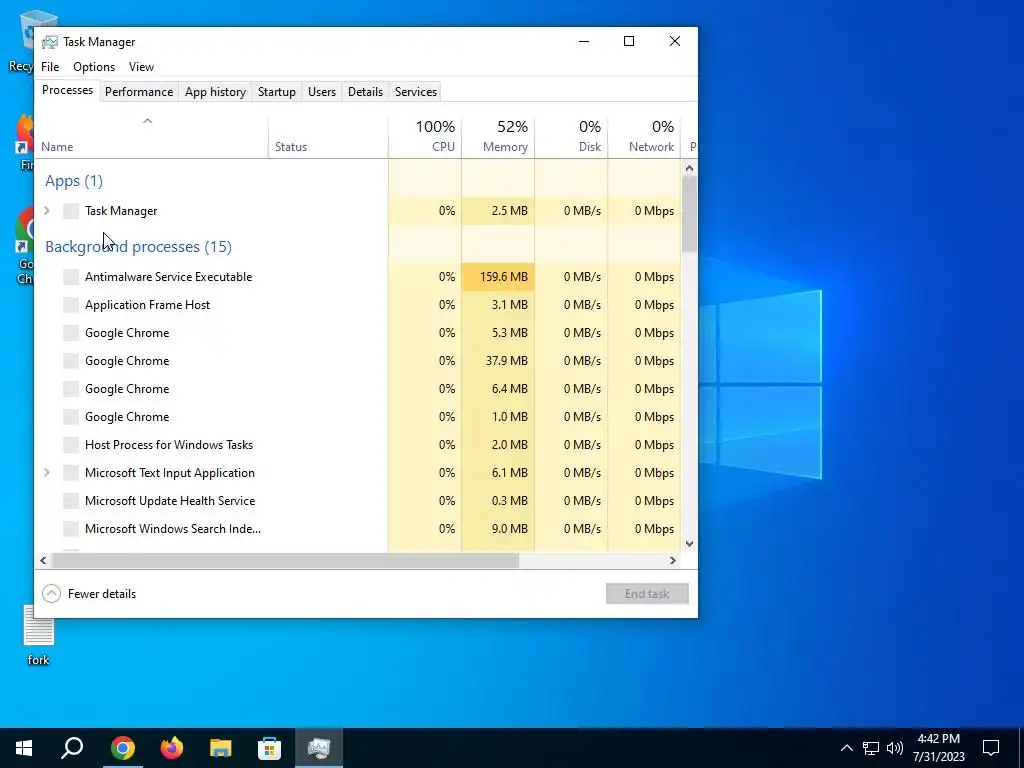The height and width of the screenshot is (768, 1024).
Task: Click icon of Google Chrome 5.3 MB row
Action: 71,333
